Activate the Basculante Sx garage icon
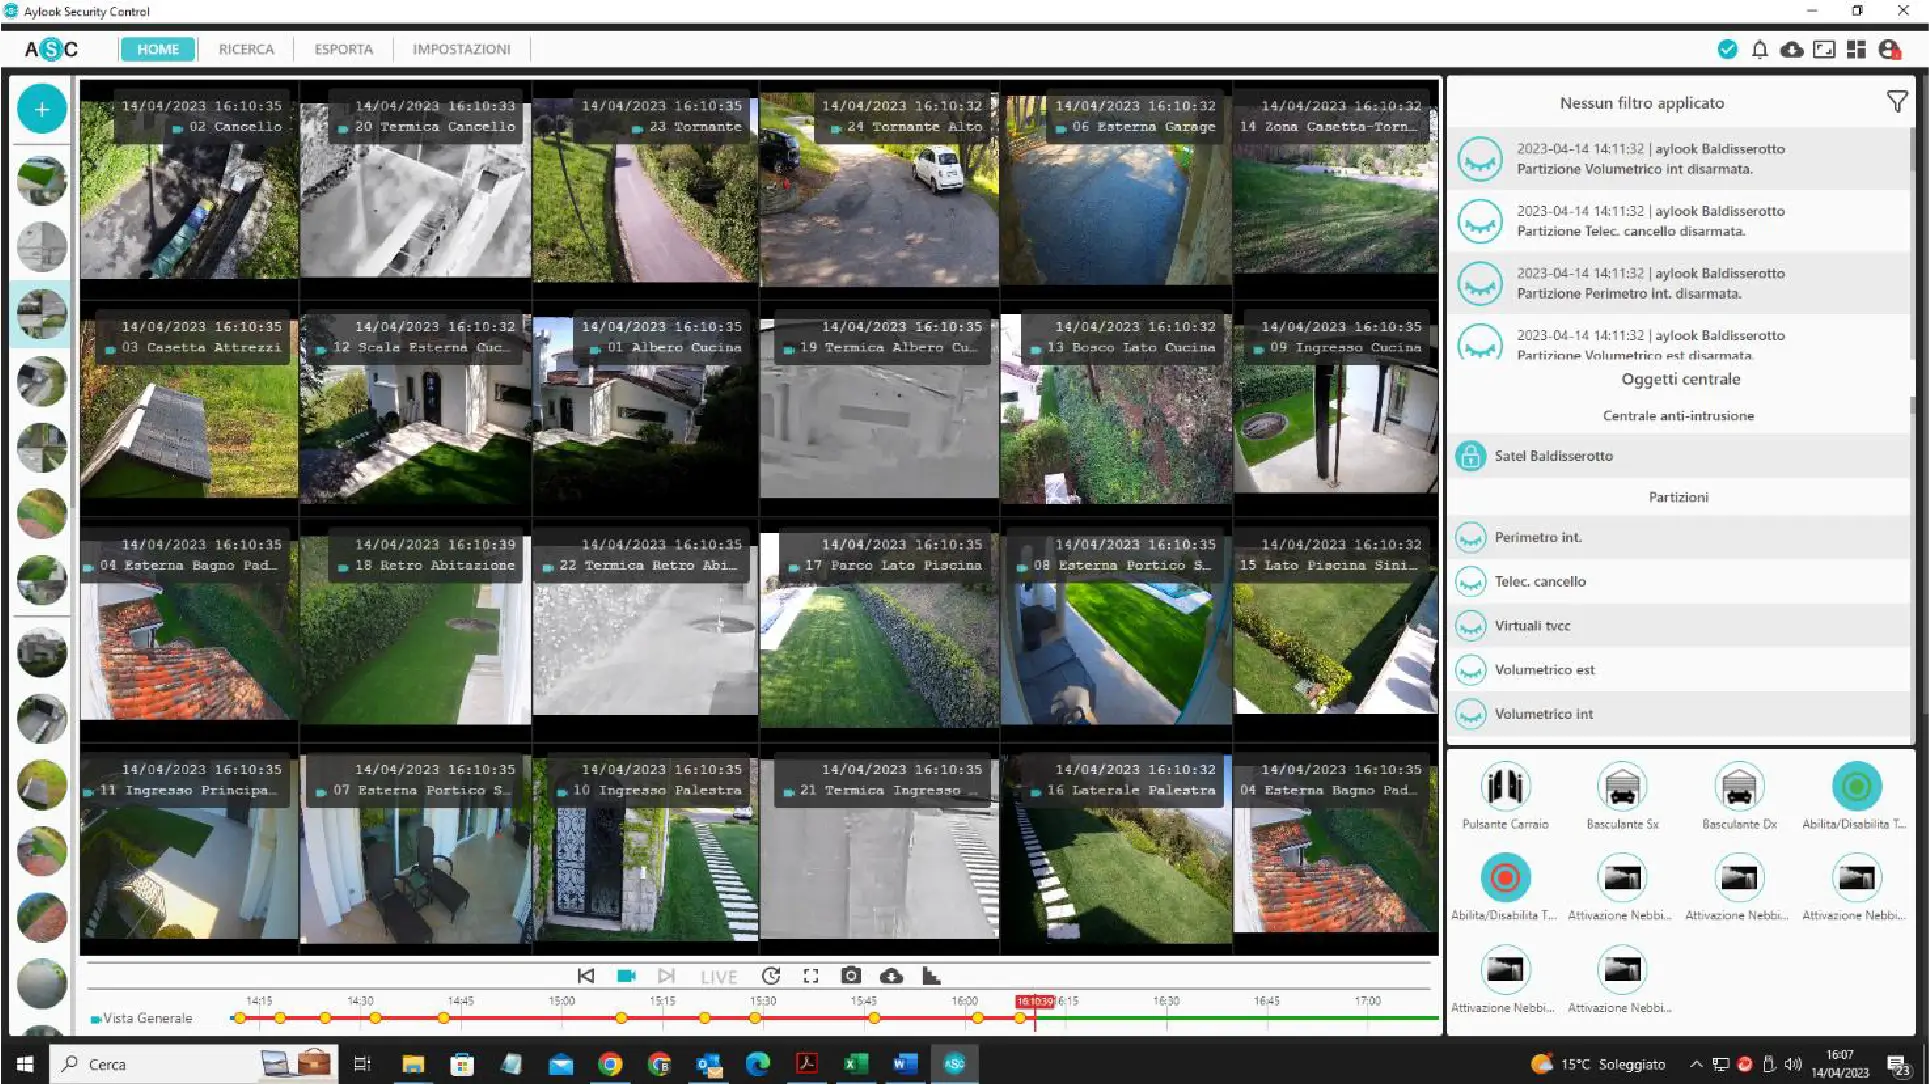Viewport: 1929px width, 1085px height. coord(1622,787)
